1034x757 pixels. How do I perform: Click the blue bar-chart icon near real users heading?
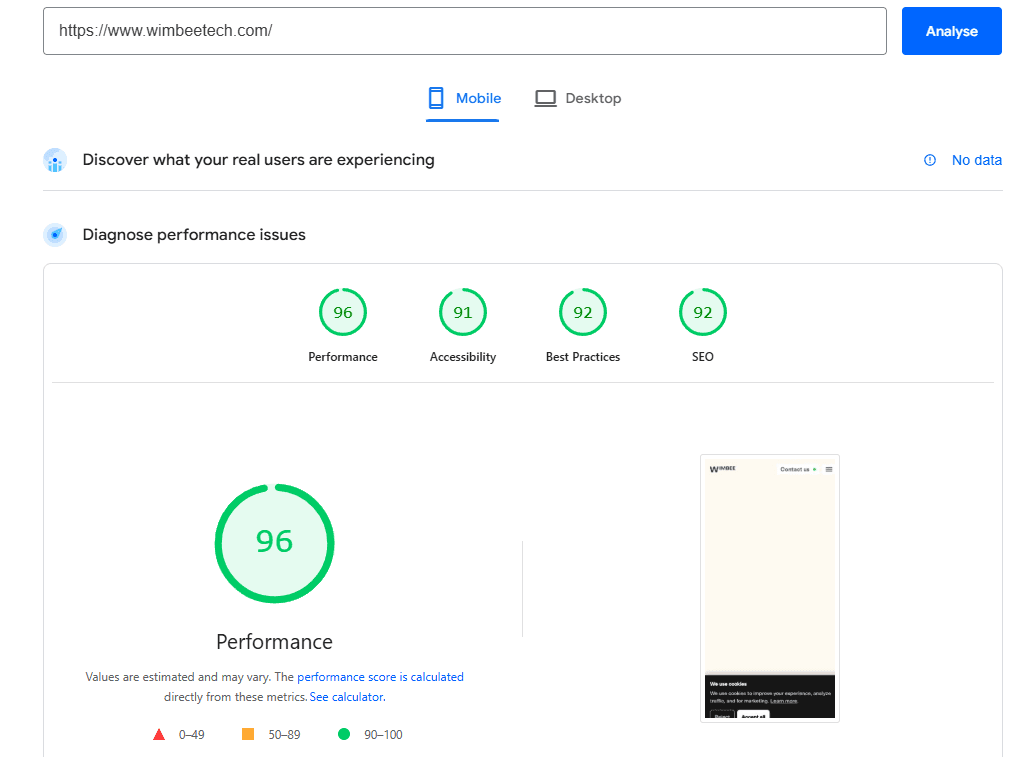[55, 160]
